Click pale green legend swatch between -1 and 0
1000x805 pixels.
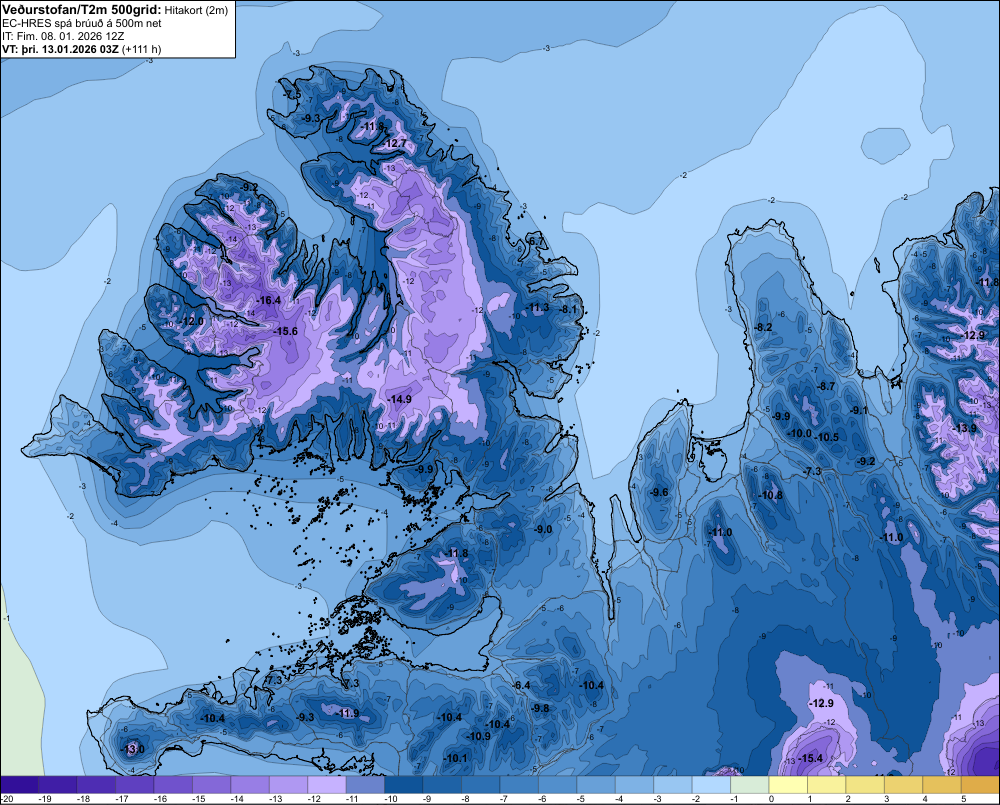pyautogui.click(x=749, y=785)
